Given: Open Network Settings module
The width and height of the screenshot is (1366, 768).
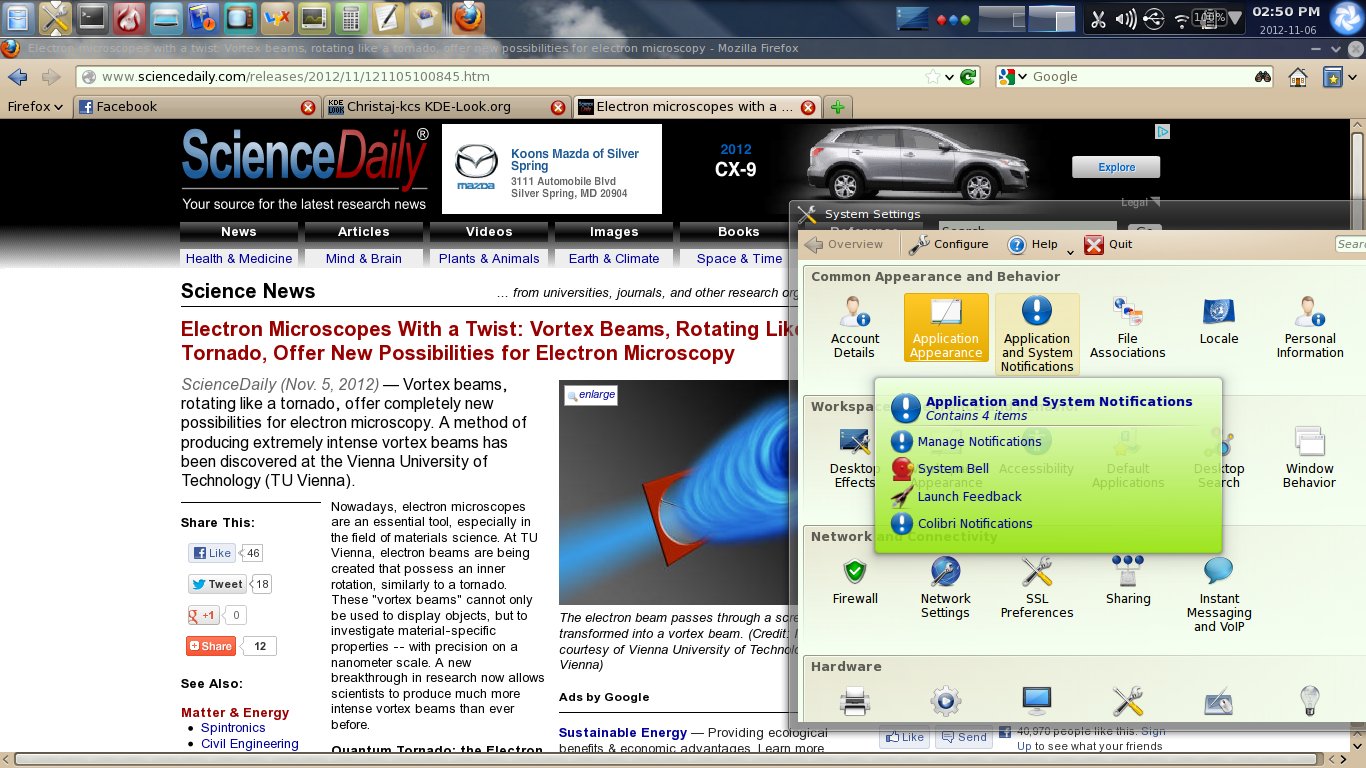Looking at the screenshot, I should click(x=946, y=588).
